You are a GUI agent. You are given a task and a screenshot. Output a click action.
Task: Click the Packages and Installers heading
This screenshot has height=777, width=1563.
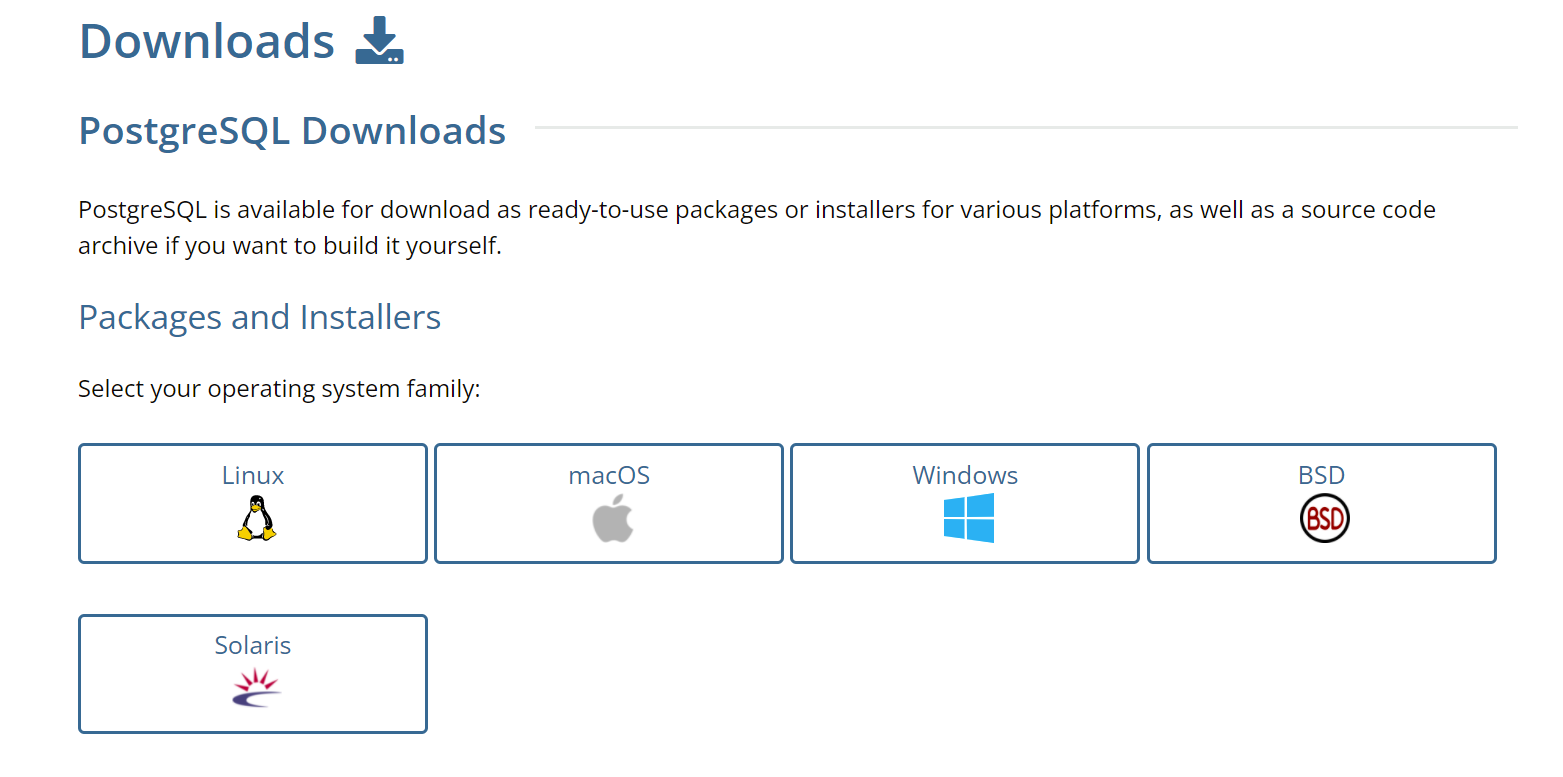click(x=260, y=317)
